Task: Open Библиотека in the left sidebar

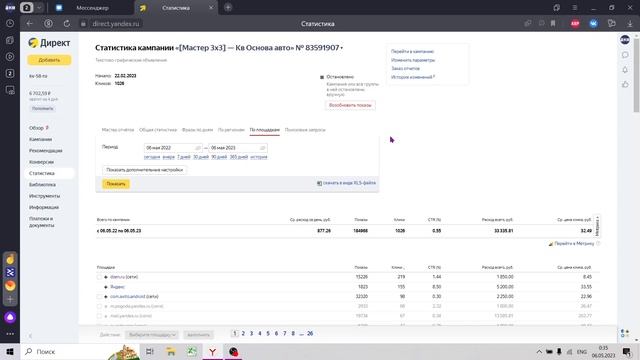Action: coord(42,184)
